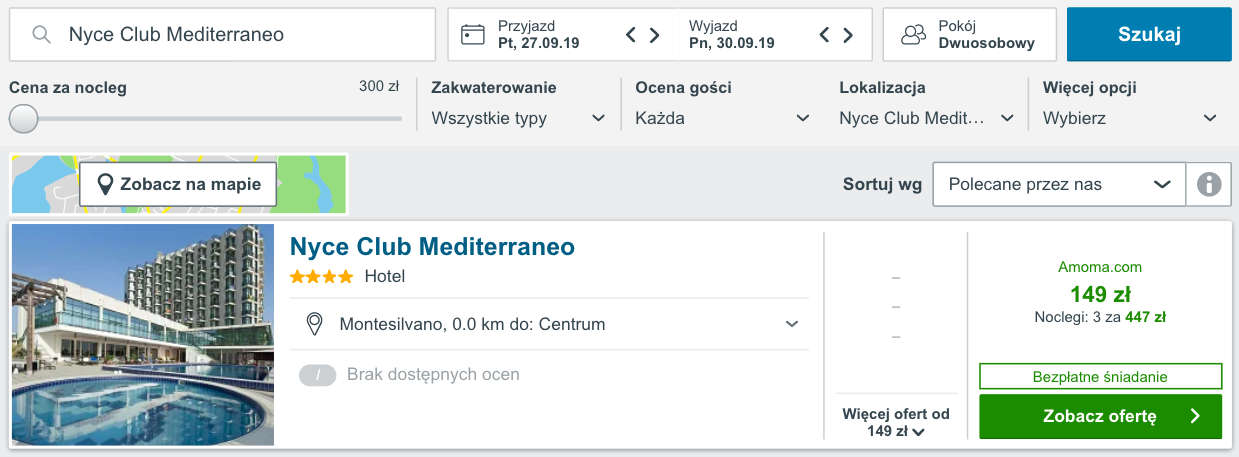
Task: Click the Zobacz ofertę button
Action: coord(1100,416)
